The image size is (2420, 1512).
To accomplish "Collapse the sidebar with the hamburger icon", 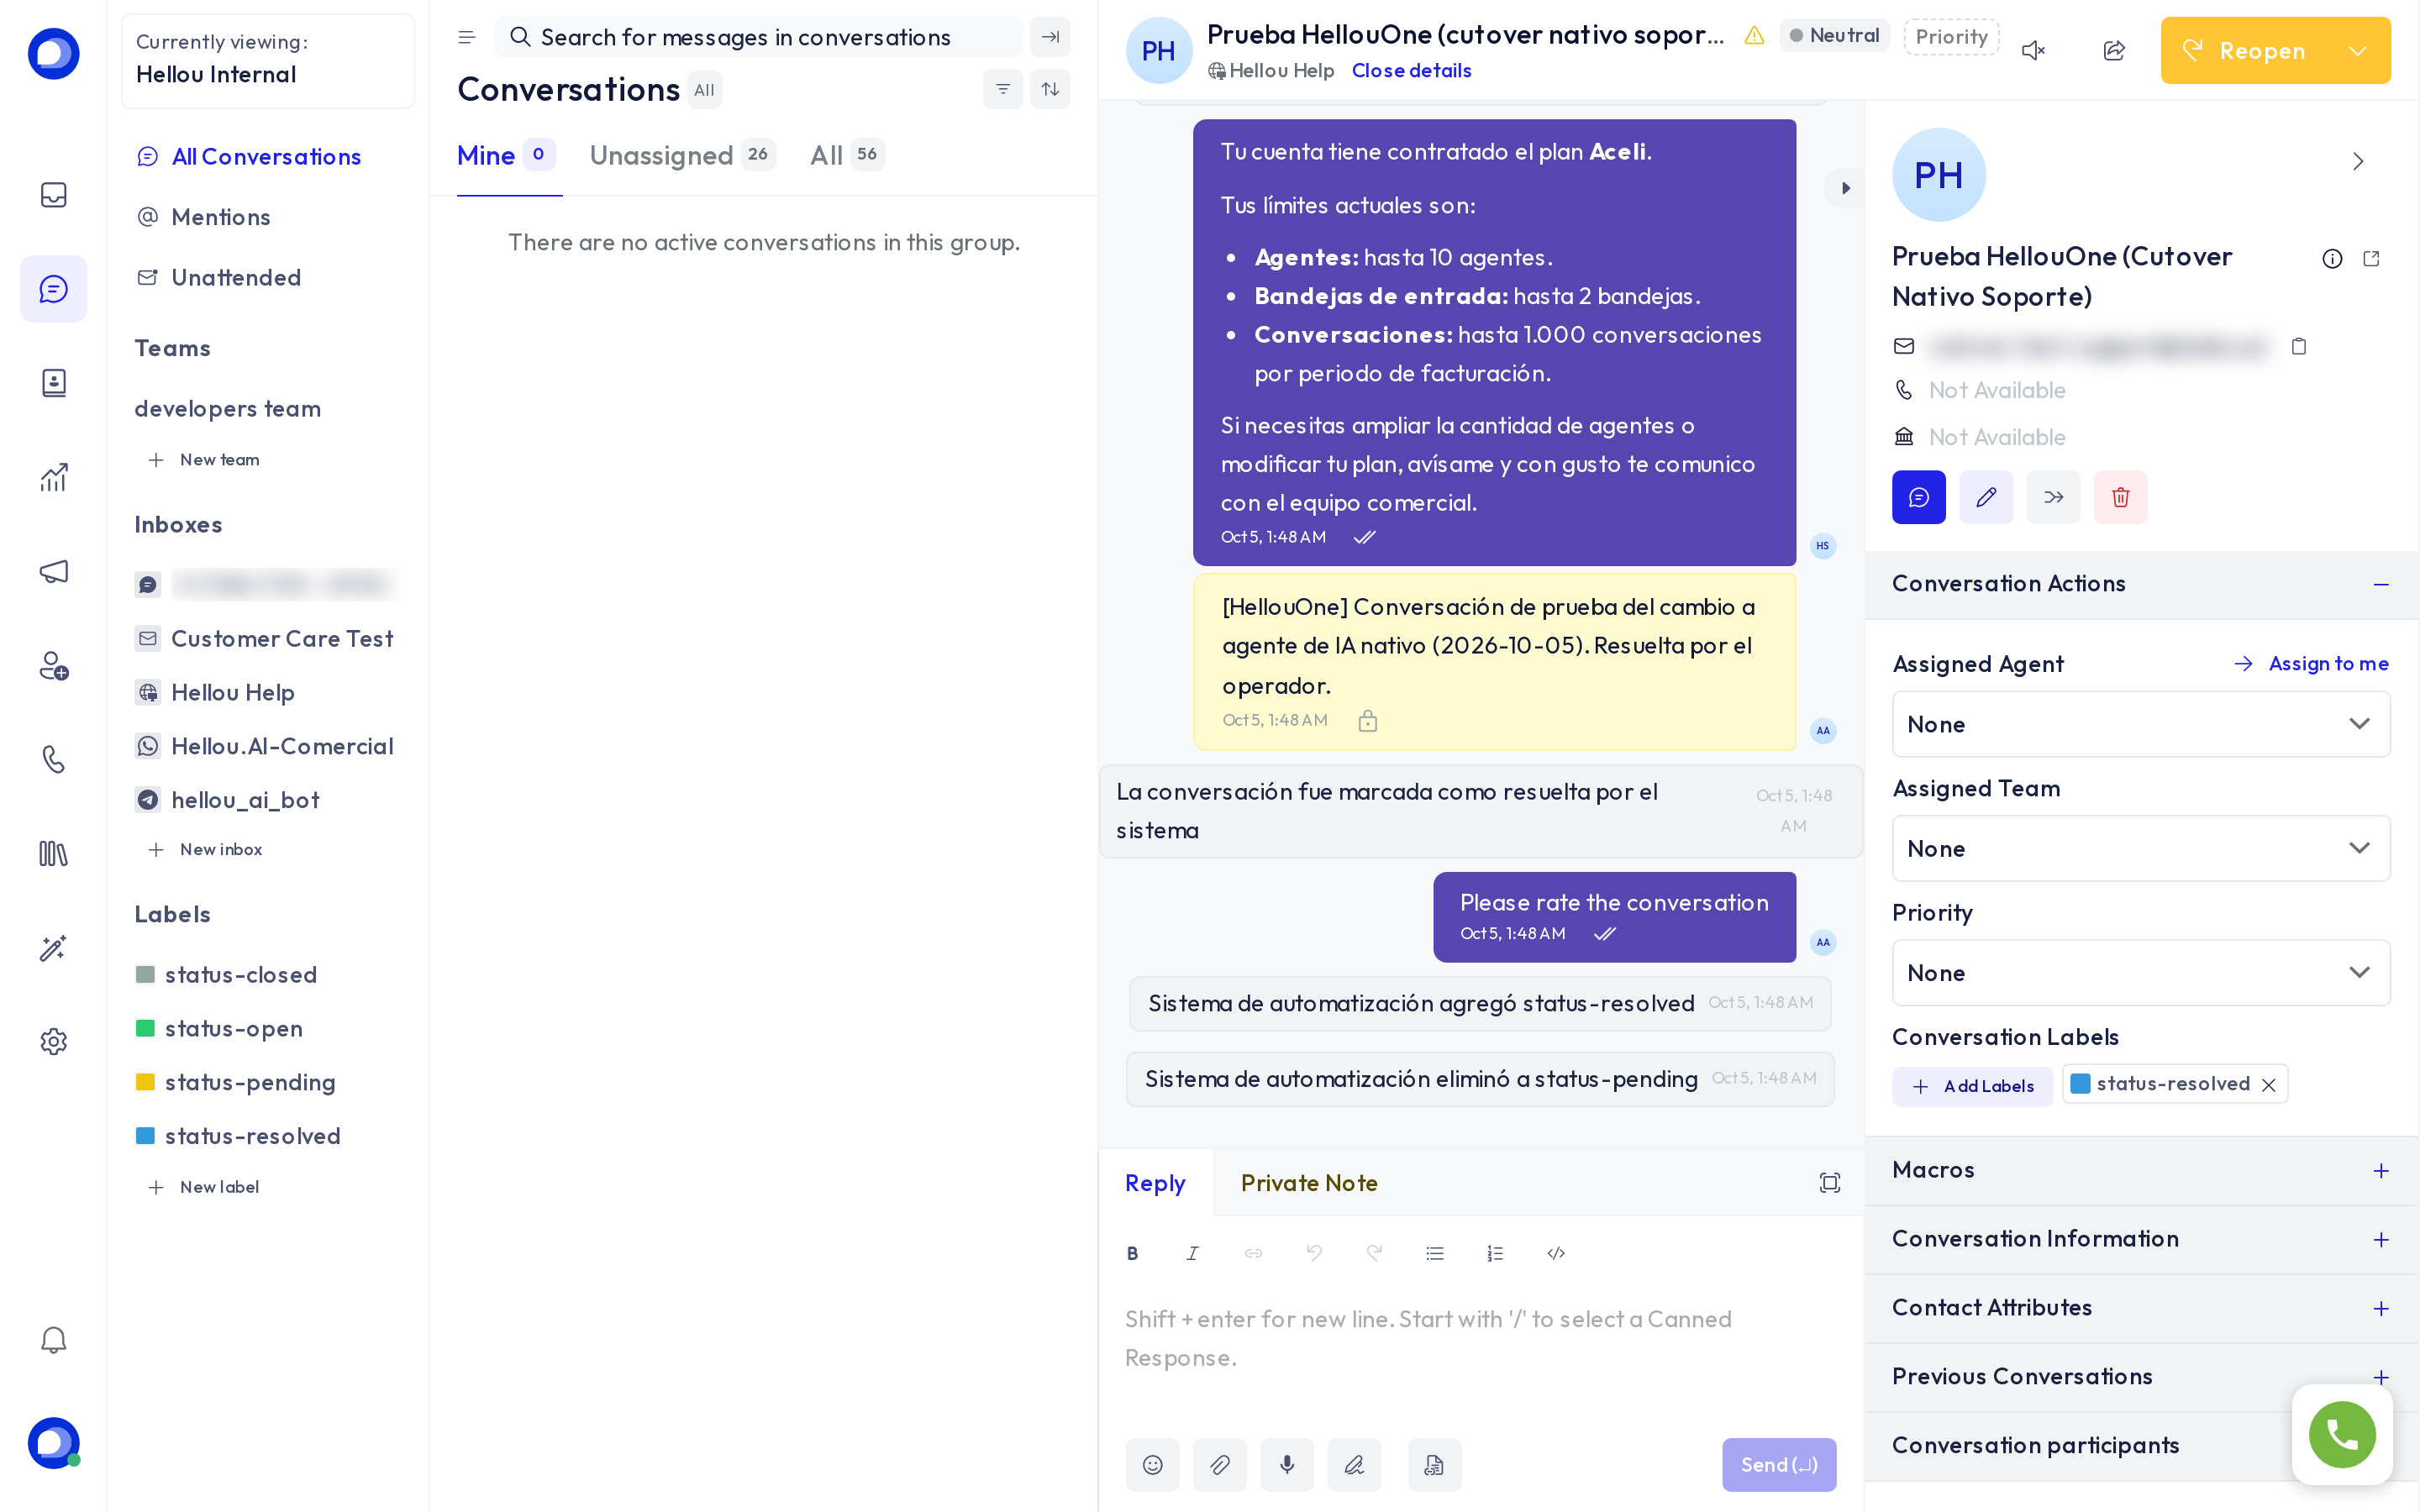I will click(466, 37).
